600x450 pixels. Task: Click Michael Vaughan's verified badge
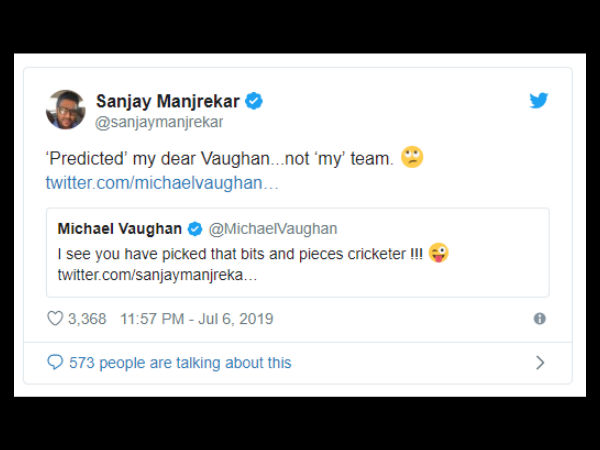195,229
